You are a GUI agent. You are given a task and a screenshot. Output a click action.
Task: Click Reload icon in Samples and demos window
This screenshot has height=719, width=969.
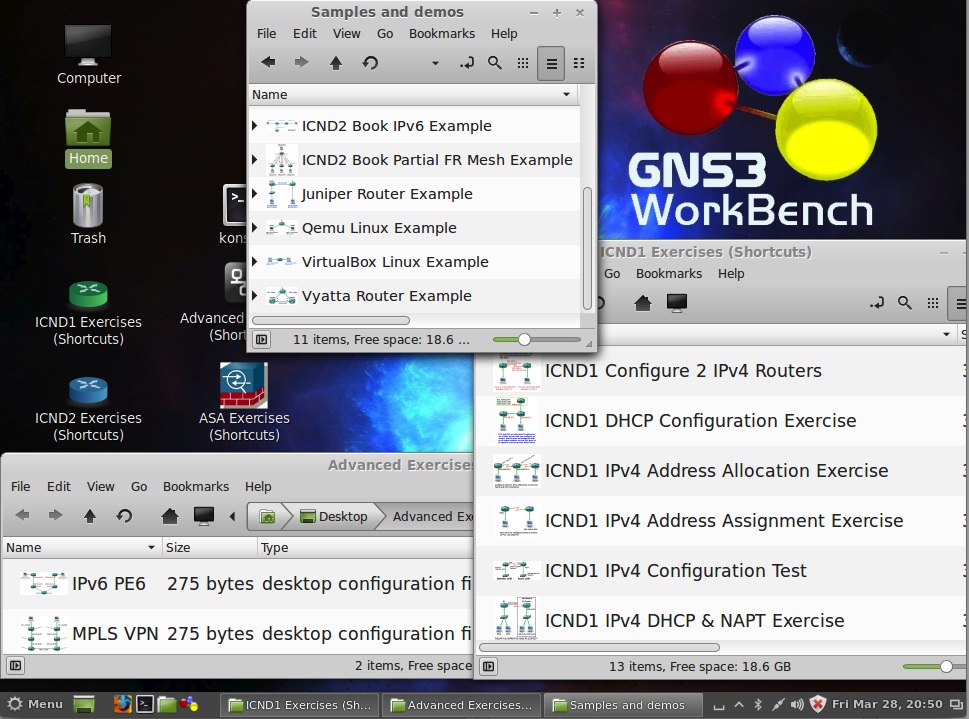coord(370,63)
